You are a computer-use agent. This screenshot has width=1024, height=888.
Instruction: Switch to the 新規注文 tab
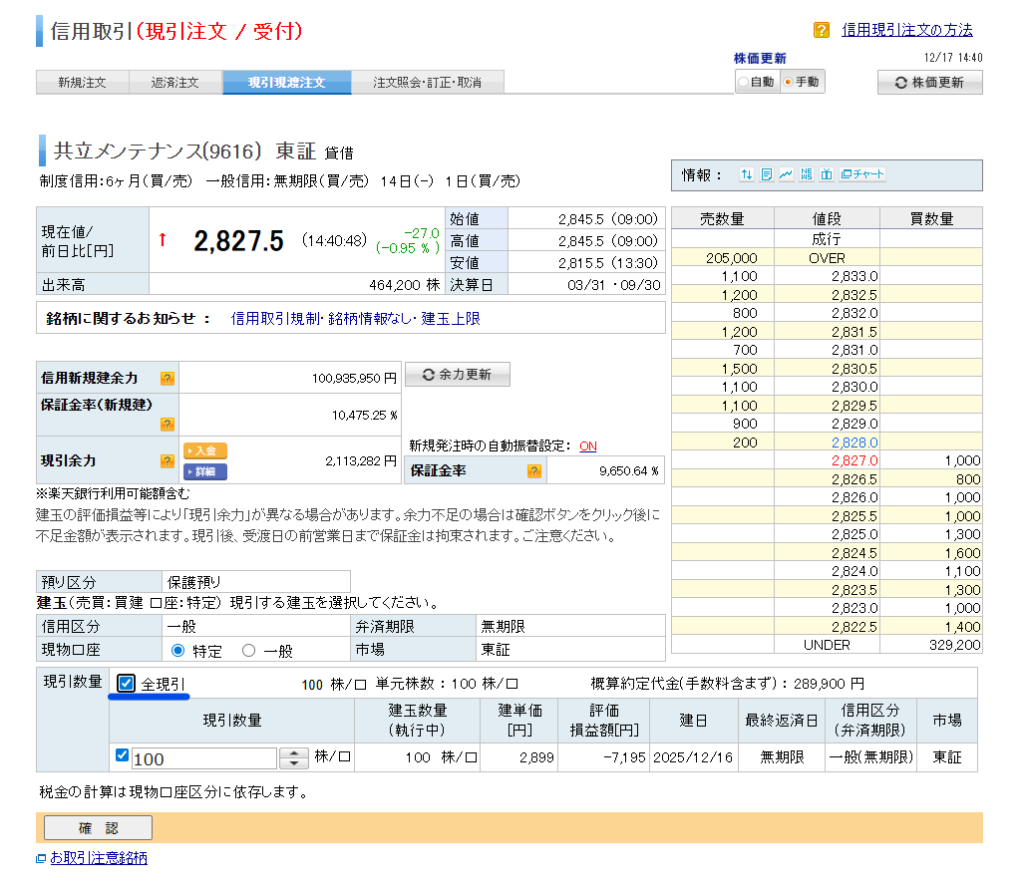(82, 82)
